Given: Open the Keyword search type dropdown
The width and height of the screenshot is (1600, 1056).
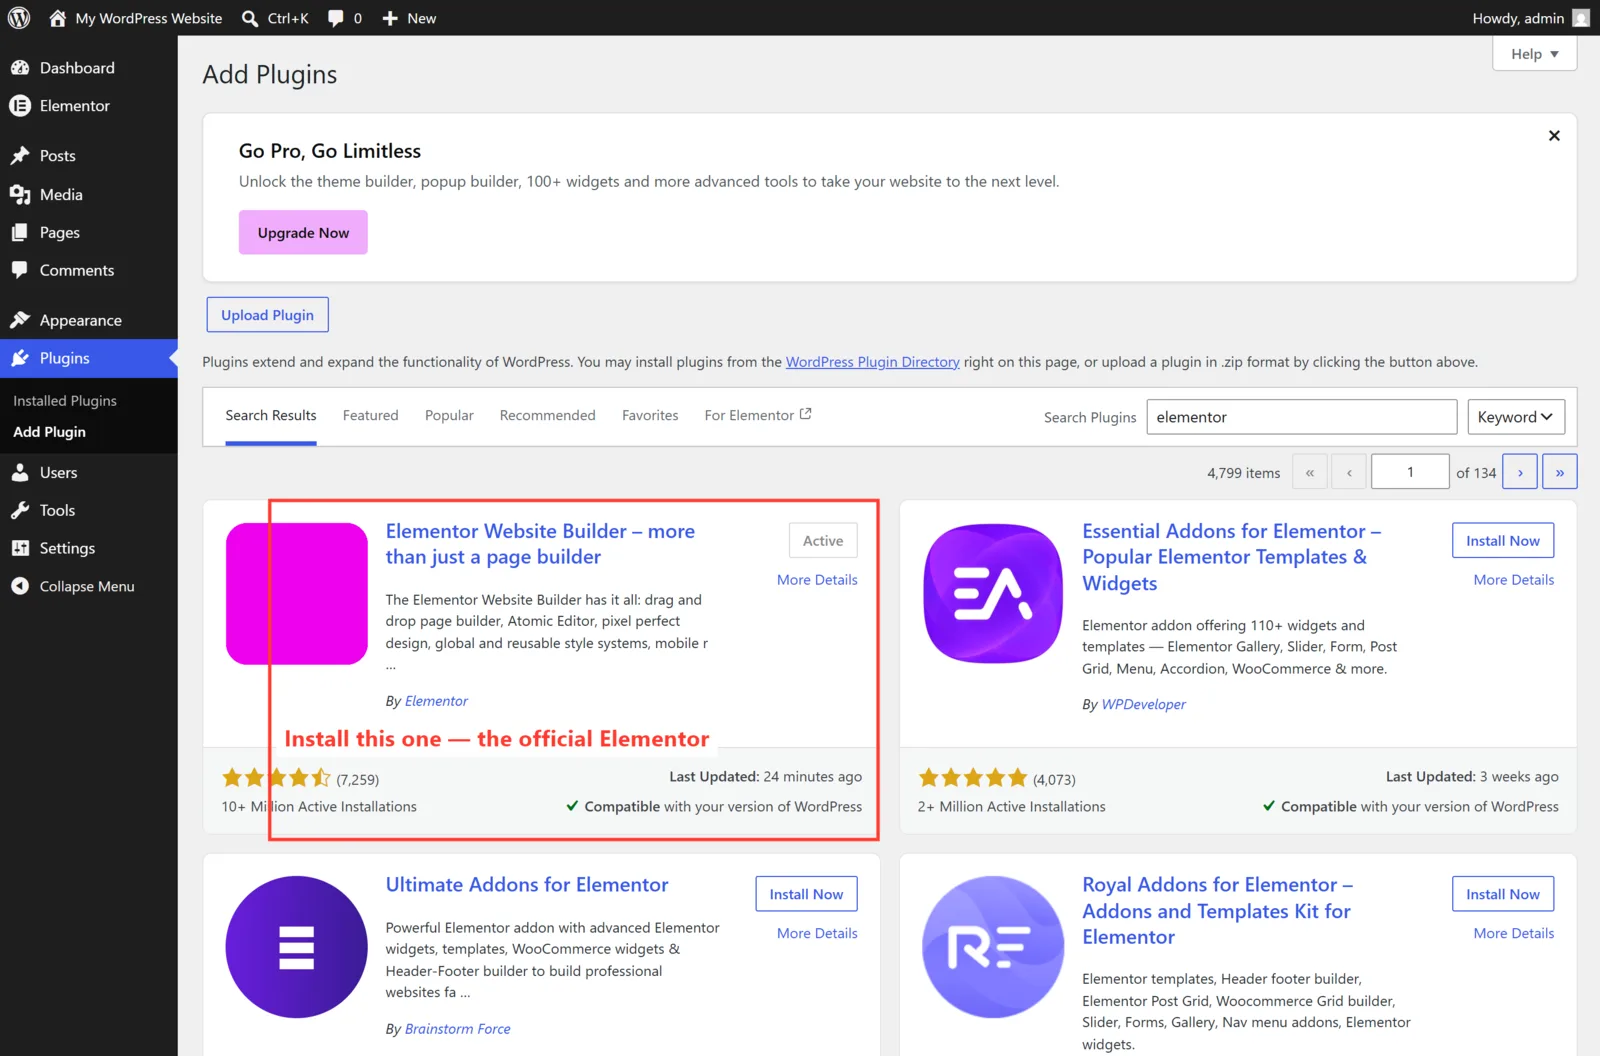Looking at the screenshot, I should pos(1516,417).
